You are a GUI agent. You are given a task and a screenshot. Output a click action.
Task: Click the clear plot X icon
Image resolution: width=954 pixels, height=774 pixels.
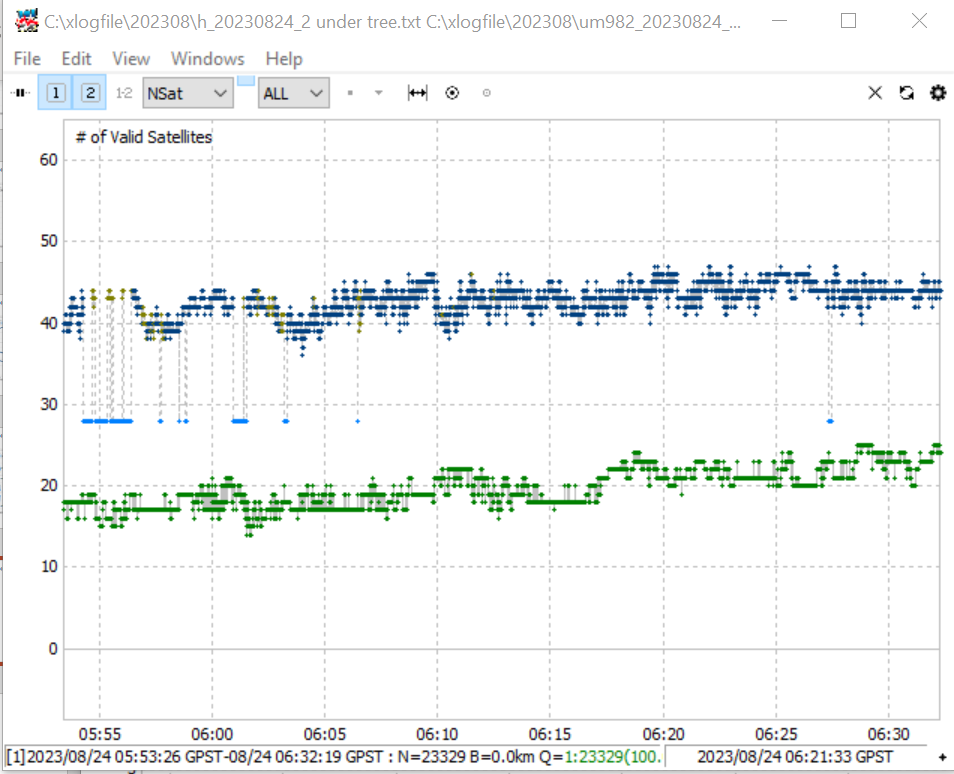click(875, 93)
